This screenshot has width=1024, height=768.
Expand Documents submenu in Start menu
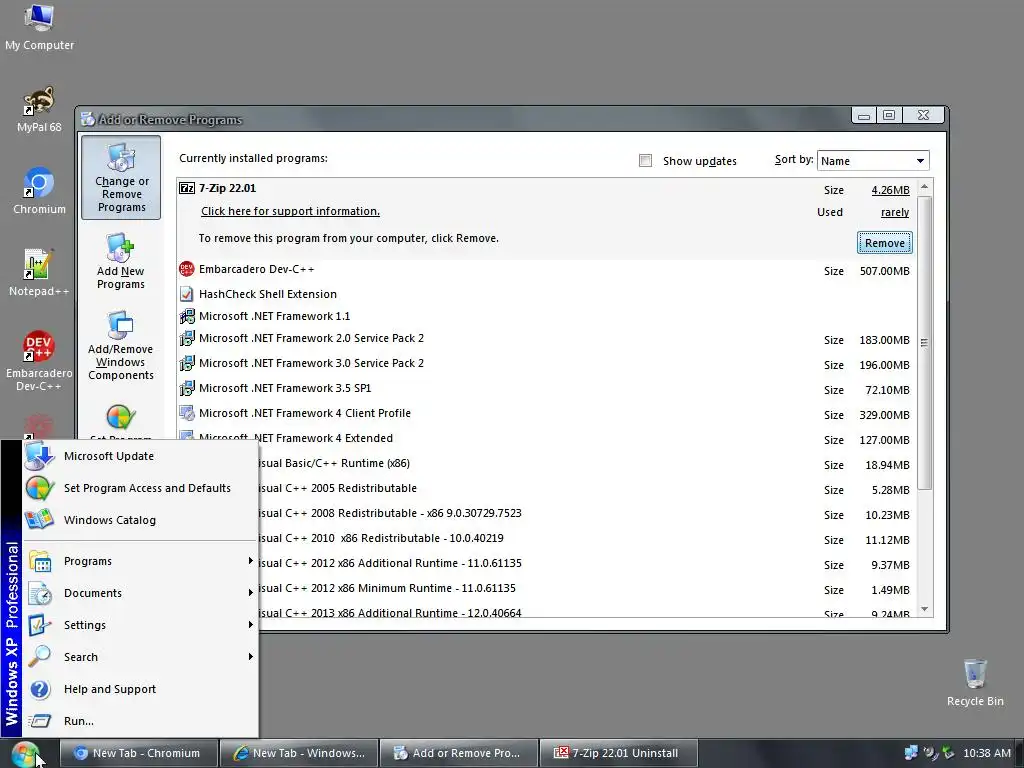pyautogui.click(x=140, y=593)
